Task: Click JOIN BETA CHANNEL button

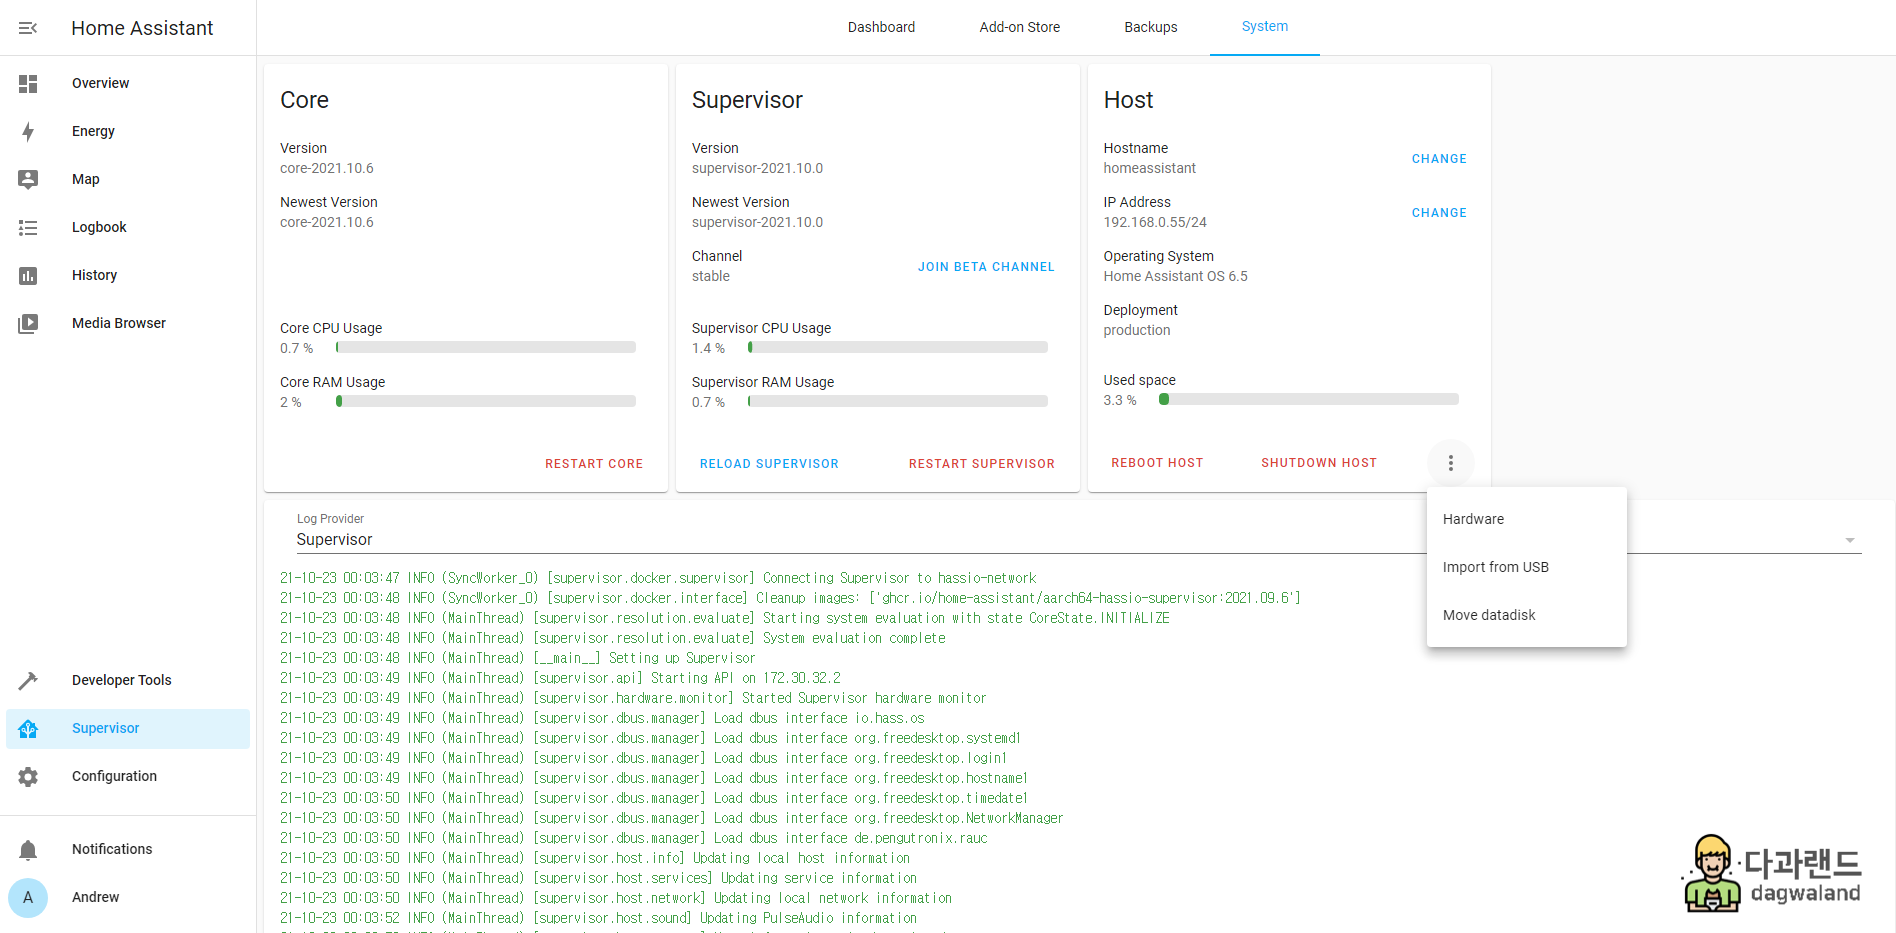Action: (x=986, y=267)
